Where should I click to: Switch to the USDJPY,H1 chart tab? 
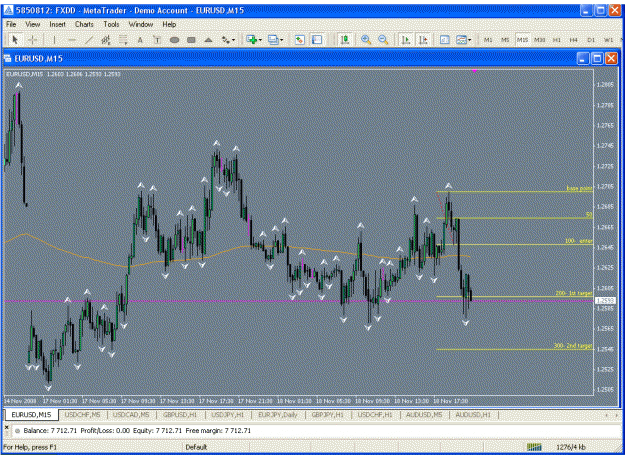228,415
